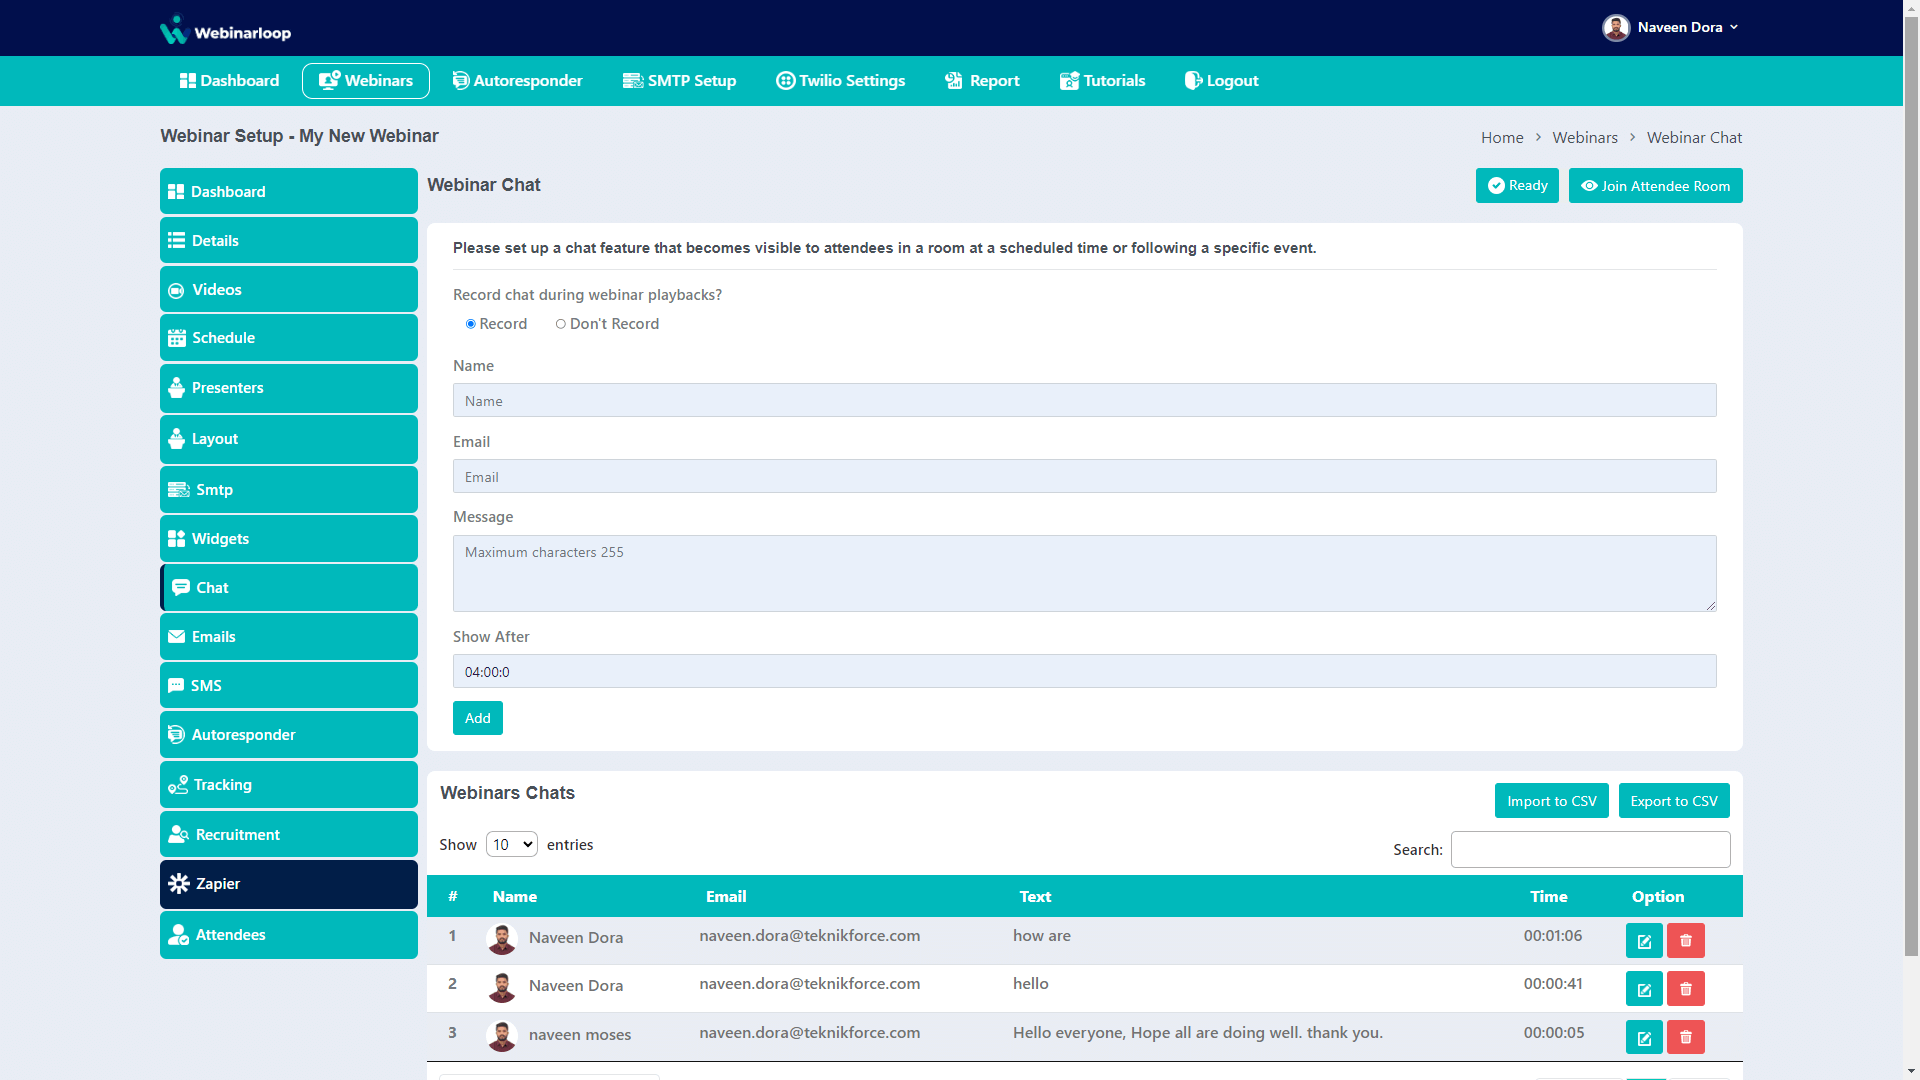The height and width of the screenshot is (1080, 1920).
Task: Open the show entries dropdown
Action: 511,845
